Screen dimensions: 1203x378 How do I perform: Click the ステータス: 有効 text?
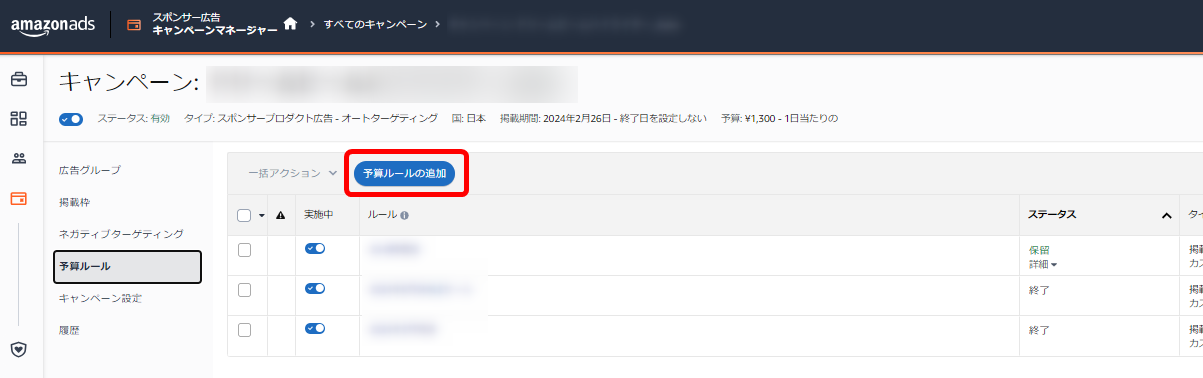(x=134, y=119)
